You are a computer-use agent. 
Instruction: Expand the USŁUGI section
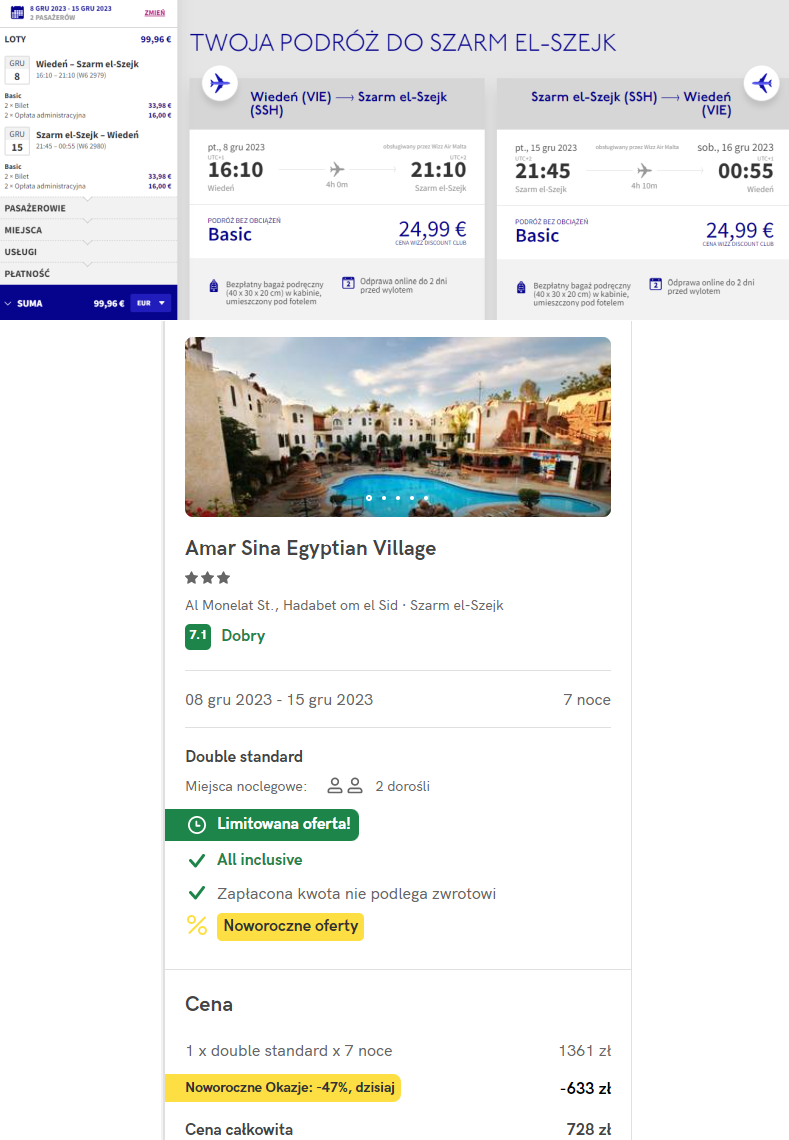point(88,252)
